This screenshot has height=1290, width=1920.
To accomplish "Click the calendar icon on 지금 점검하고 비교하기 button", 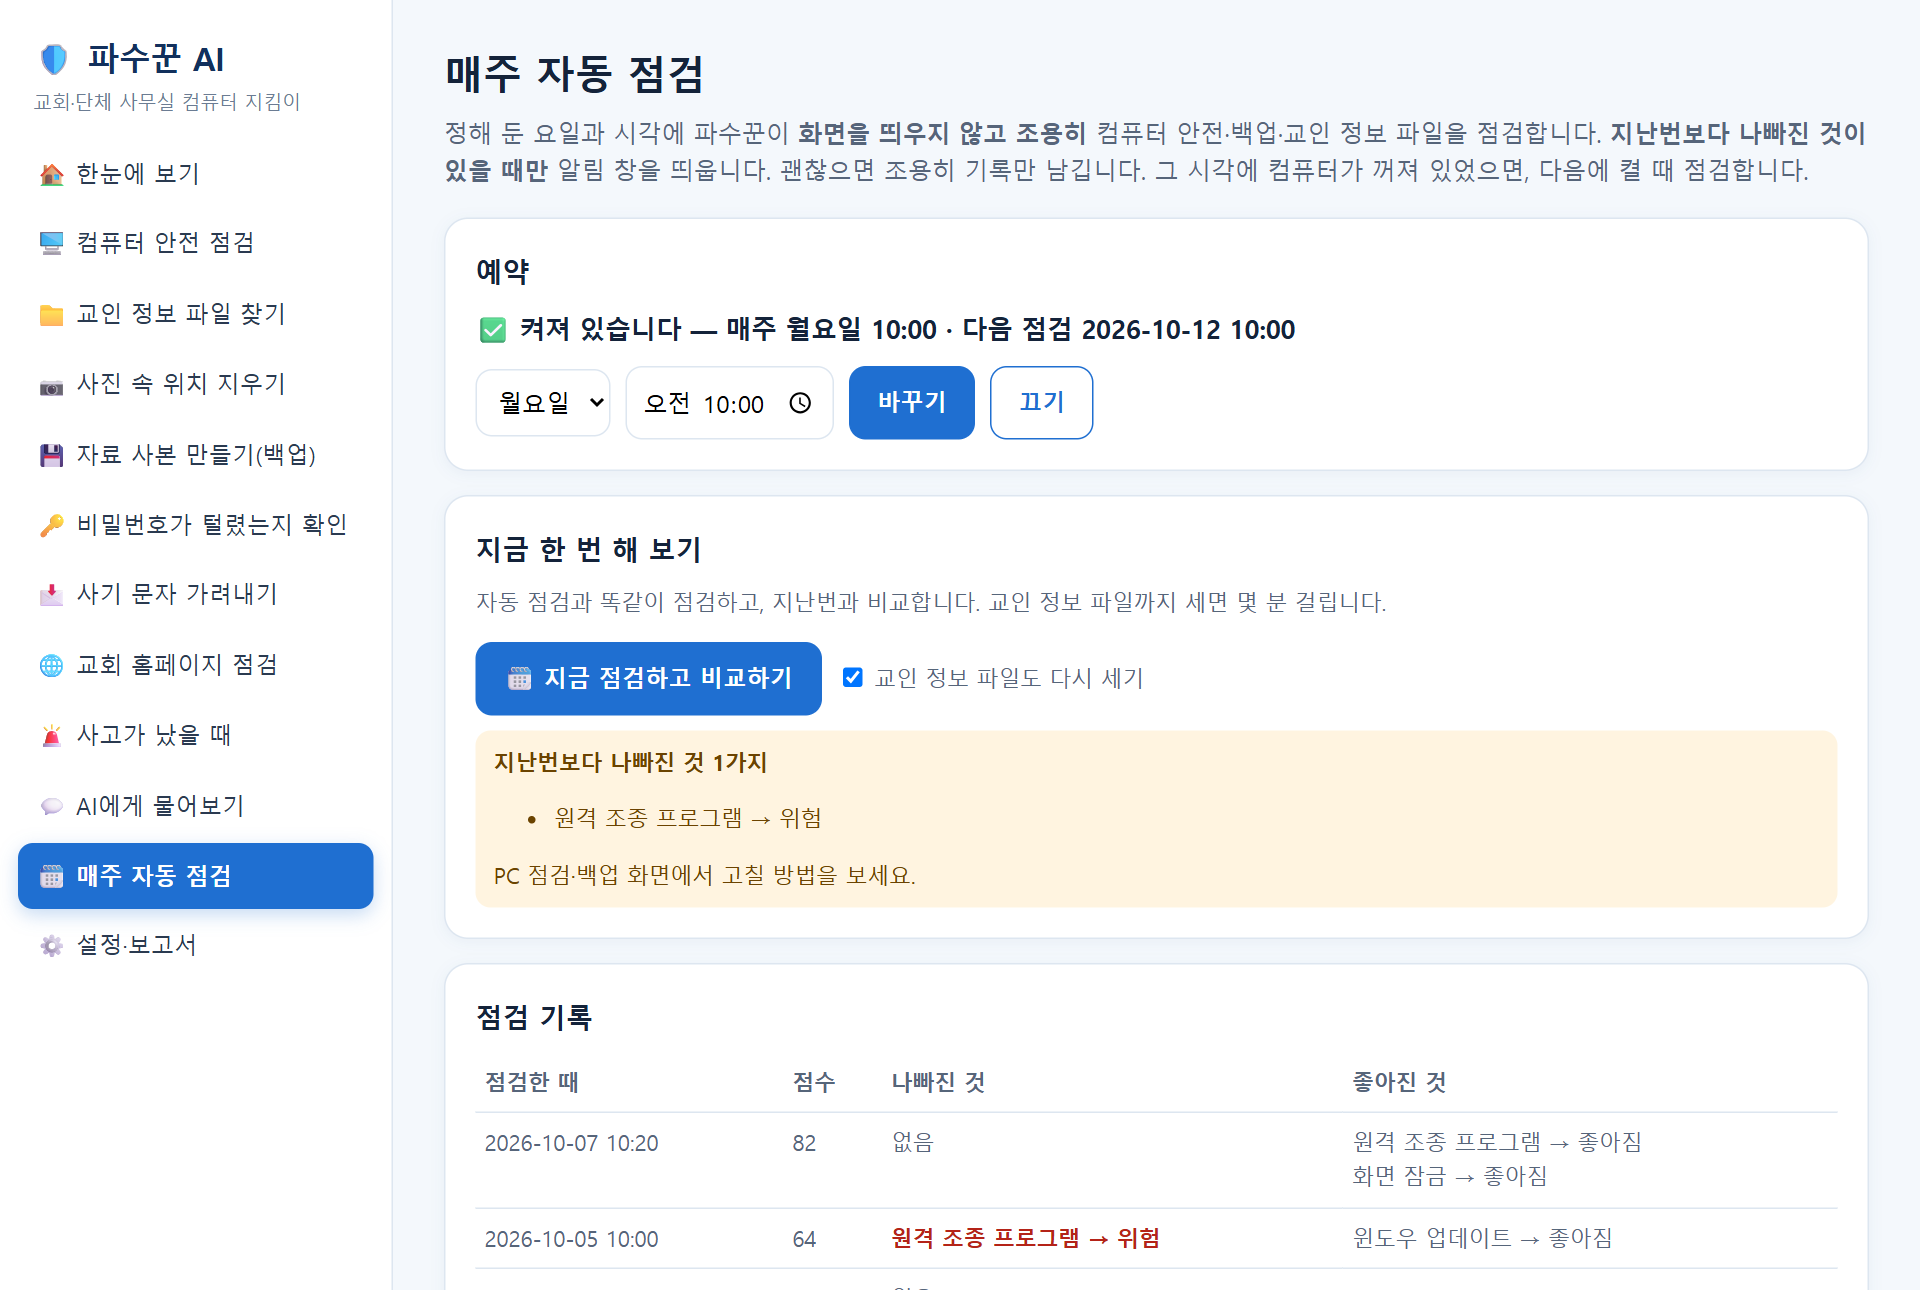I will [x=519, y=679].
